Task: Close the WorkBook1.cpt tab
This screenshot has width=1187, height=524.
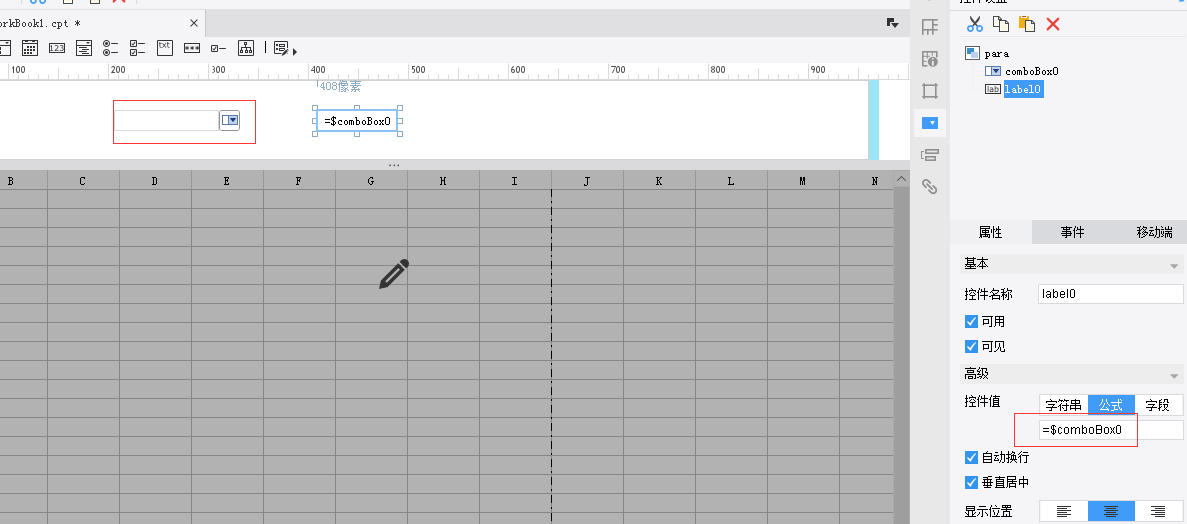Action: (195, 23)
